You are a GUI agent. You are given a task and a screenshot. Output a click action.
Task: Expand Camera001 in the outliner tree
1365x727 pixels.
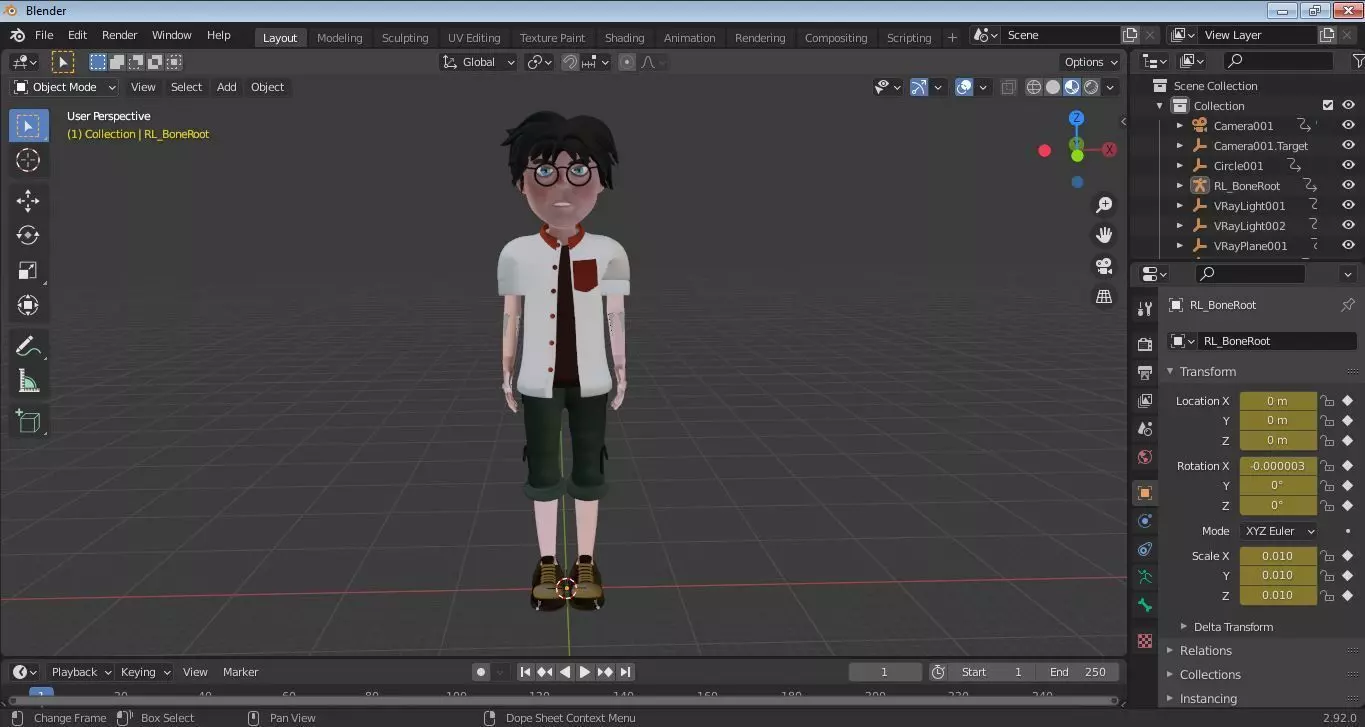tap(1180, 126)
